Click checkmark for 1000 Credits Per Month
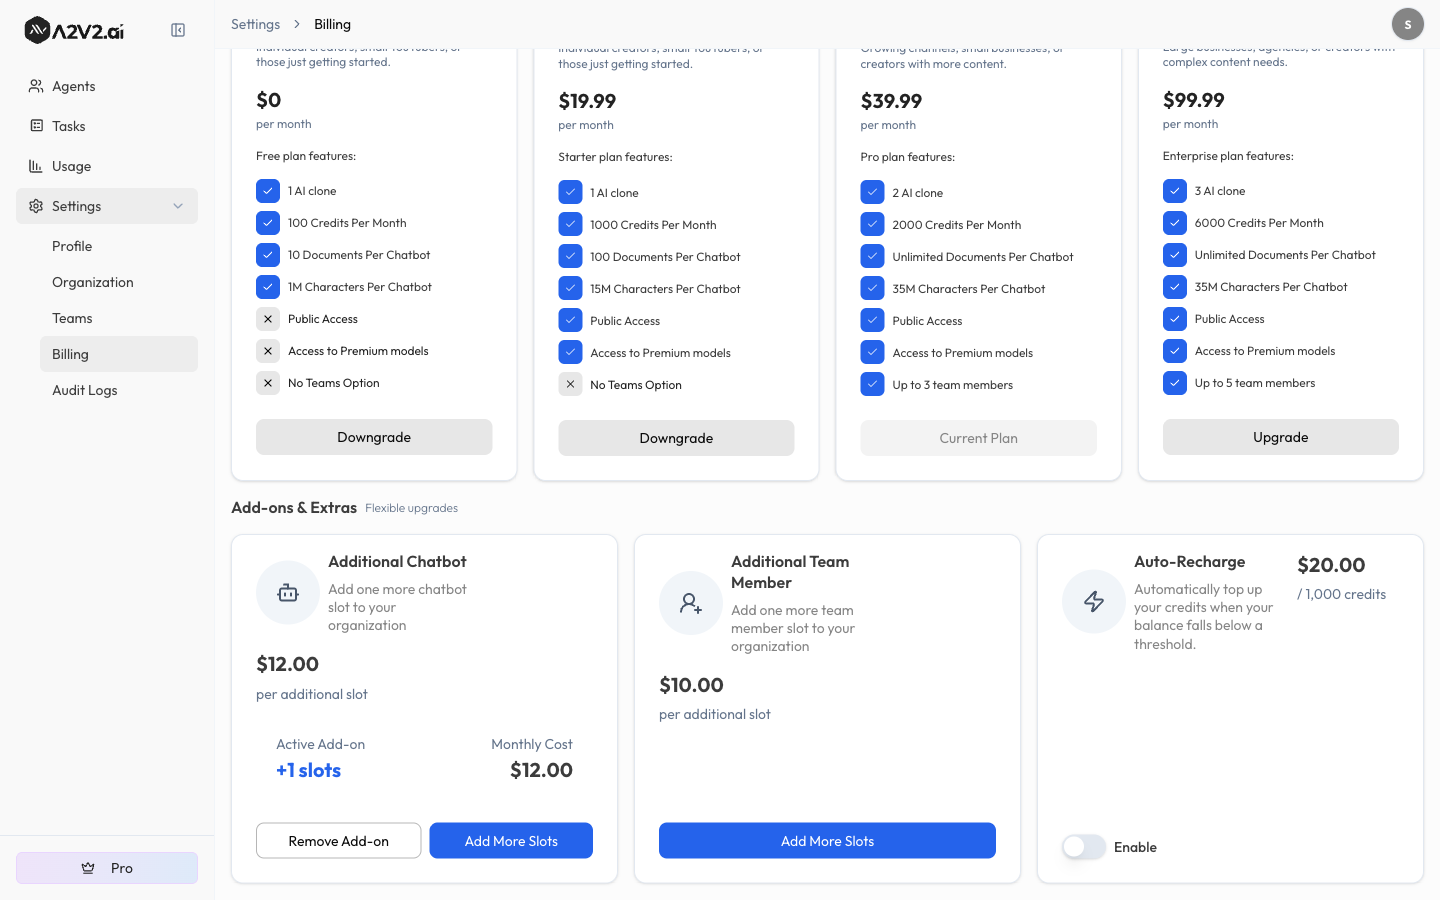 pos(570,225)
